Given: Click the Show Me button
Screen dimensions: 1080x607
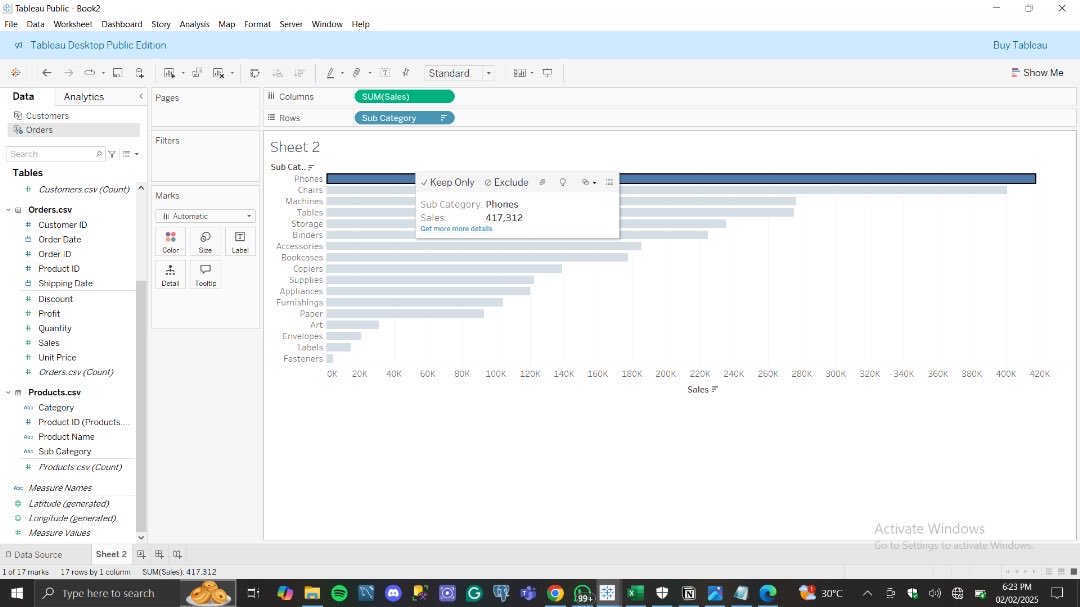Looking at the screenshot, I should pyautogui.click(x=1037, y=72).
